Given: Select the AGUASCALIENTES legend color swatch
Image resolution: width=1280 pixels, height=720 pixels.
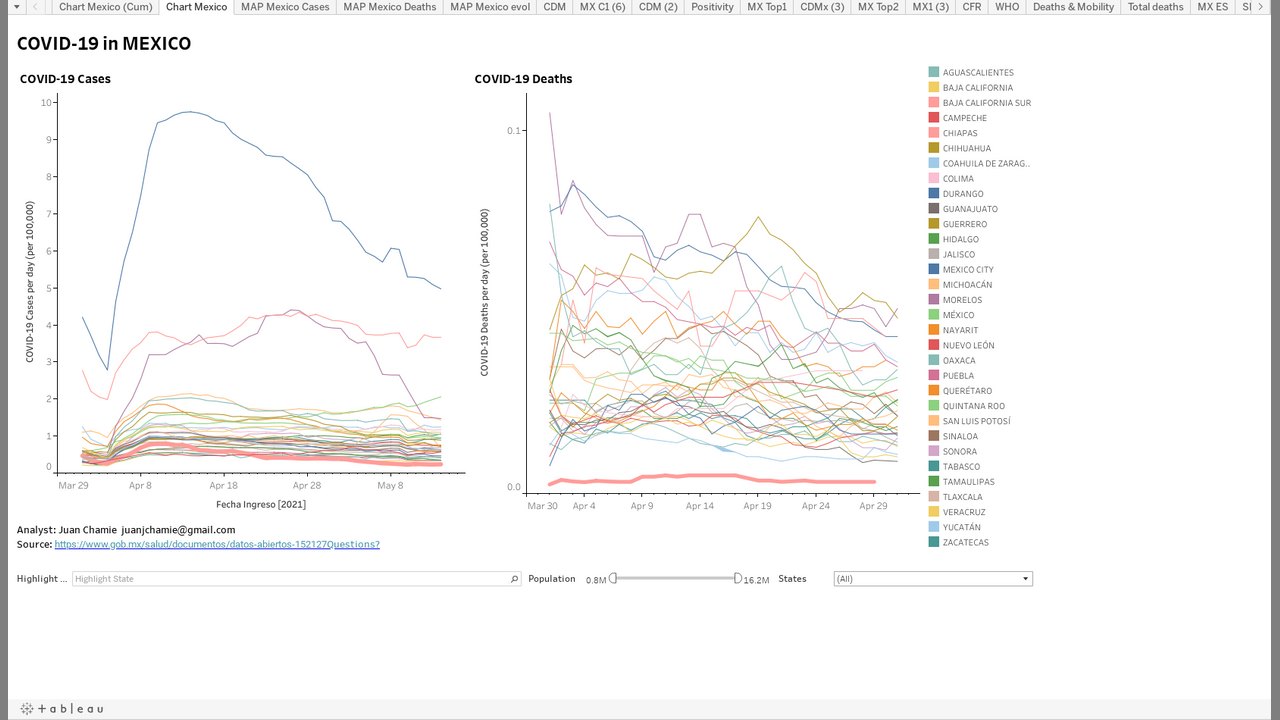Looking at the screenshot, I should click(x=934, y=72).
